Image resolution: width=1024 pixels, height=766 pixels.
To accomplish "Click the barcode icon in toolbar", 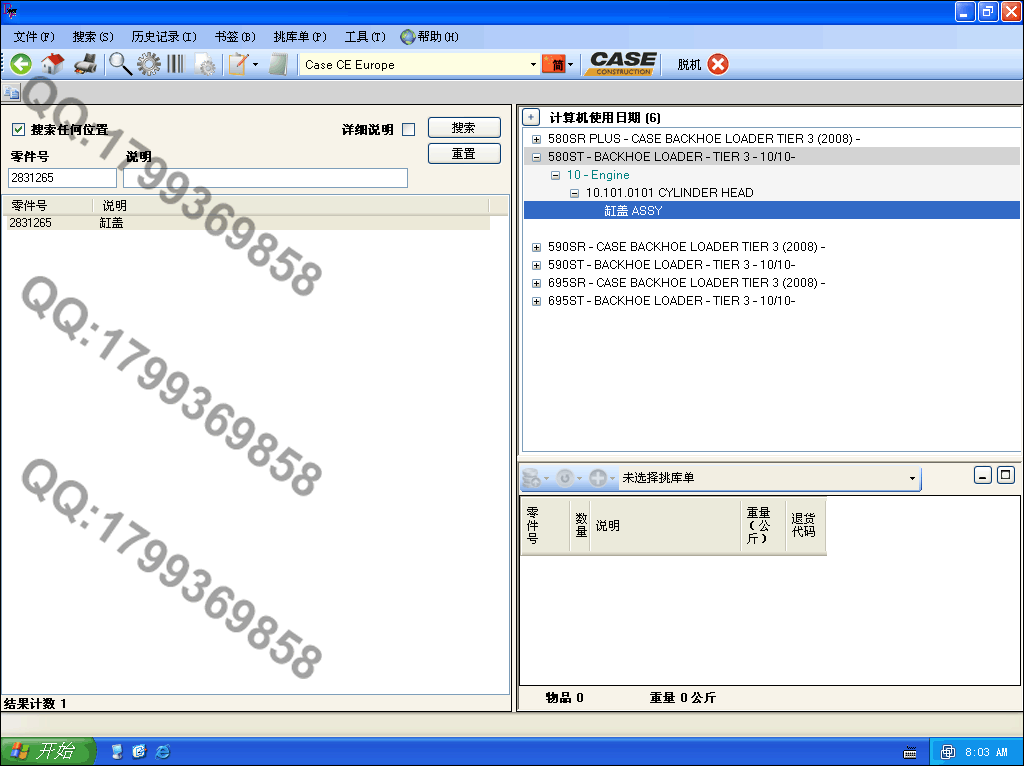I will tap(175, 65).
